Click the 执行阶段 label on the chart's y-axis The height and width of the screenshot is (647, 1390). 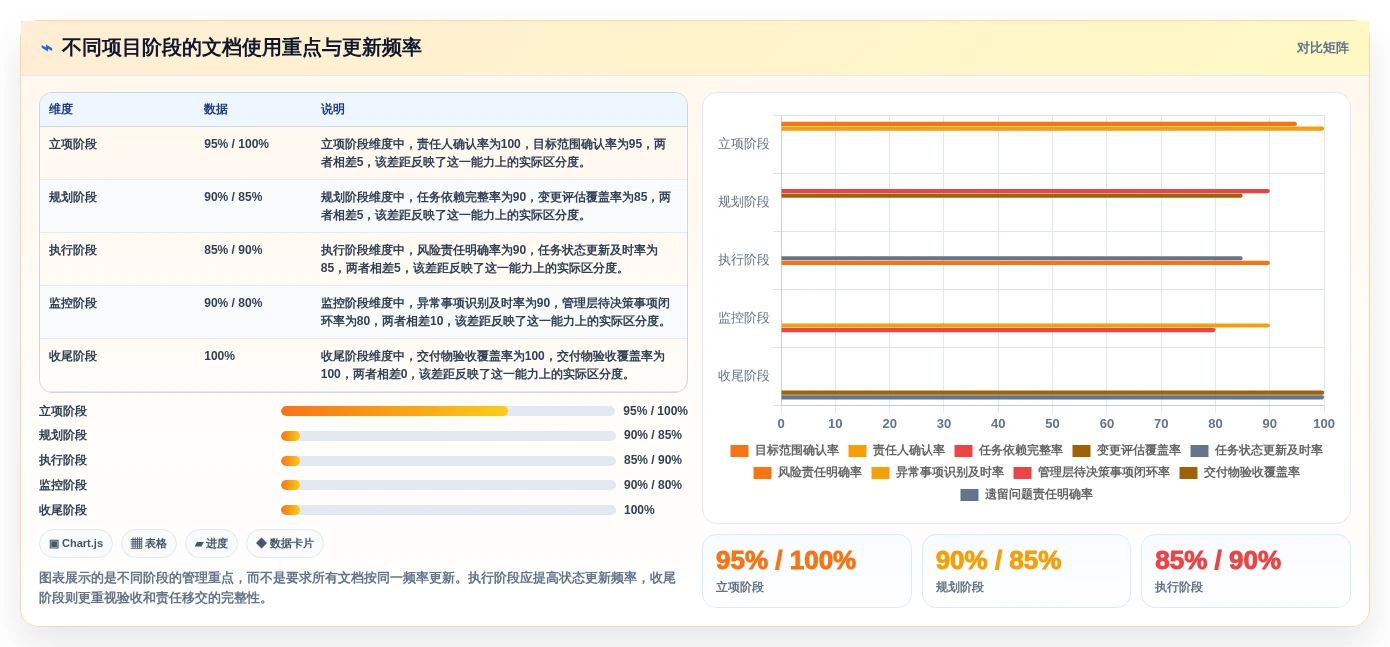744,259
